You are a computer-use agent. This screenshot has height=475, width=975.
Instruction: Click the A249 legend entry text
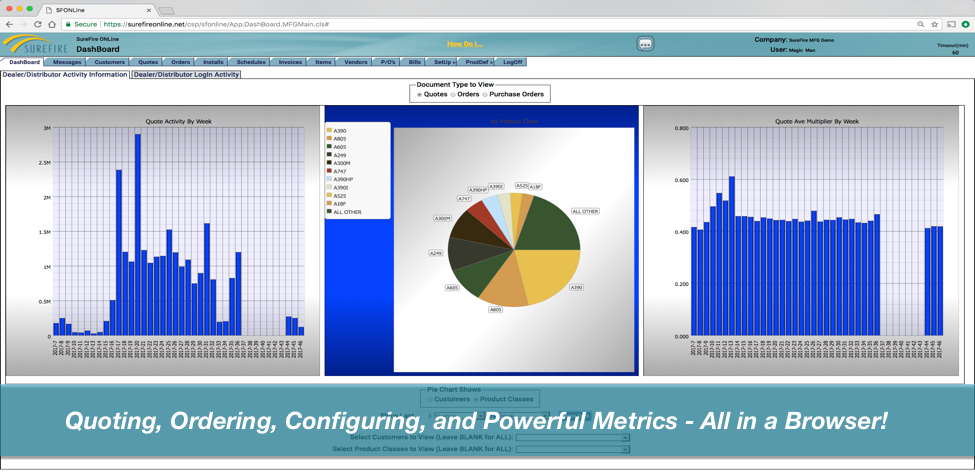pos(340,155)
